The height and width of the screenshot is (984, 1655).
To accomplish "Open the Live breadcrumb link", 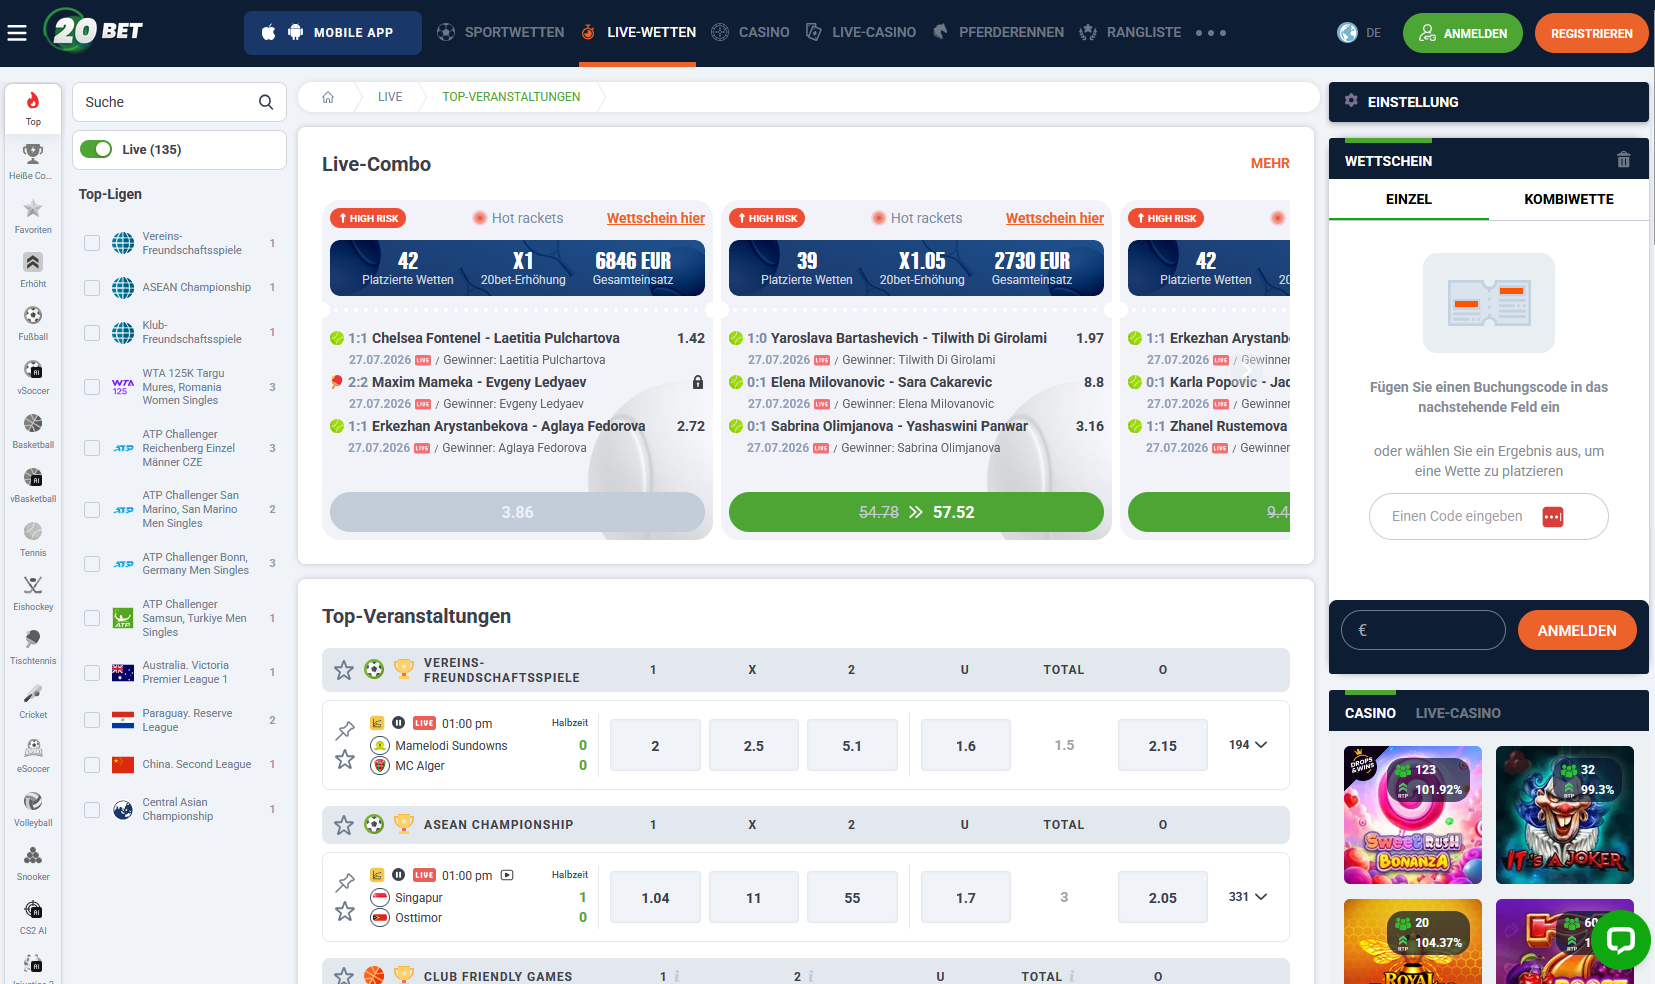I will pos(390,97).
